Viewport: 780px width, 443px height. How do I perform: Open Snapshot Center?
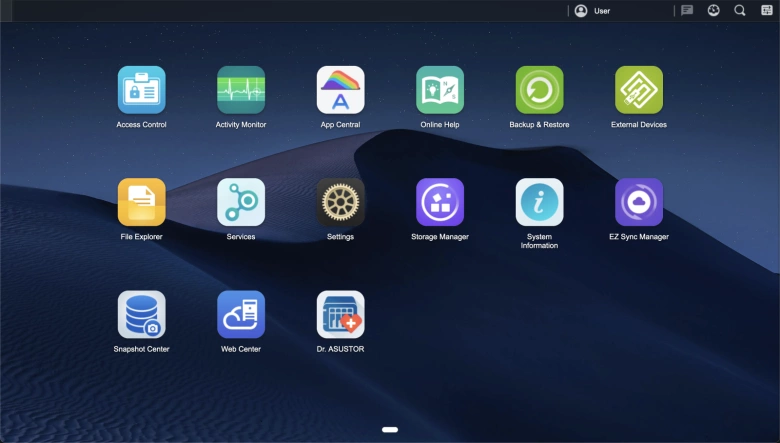tap(141, 315)
